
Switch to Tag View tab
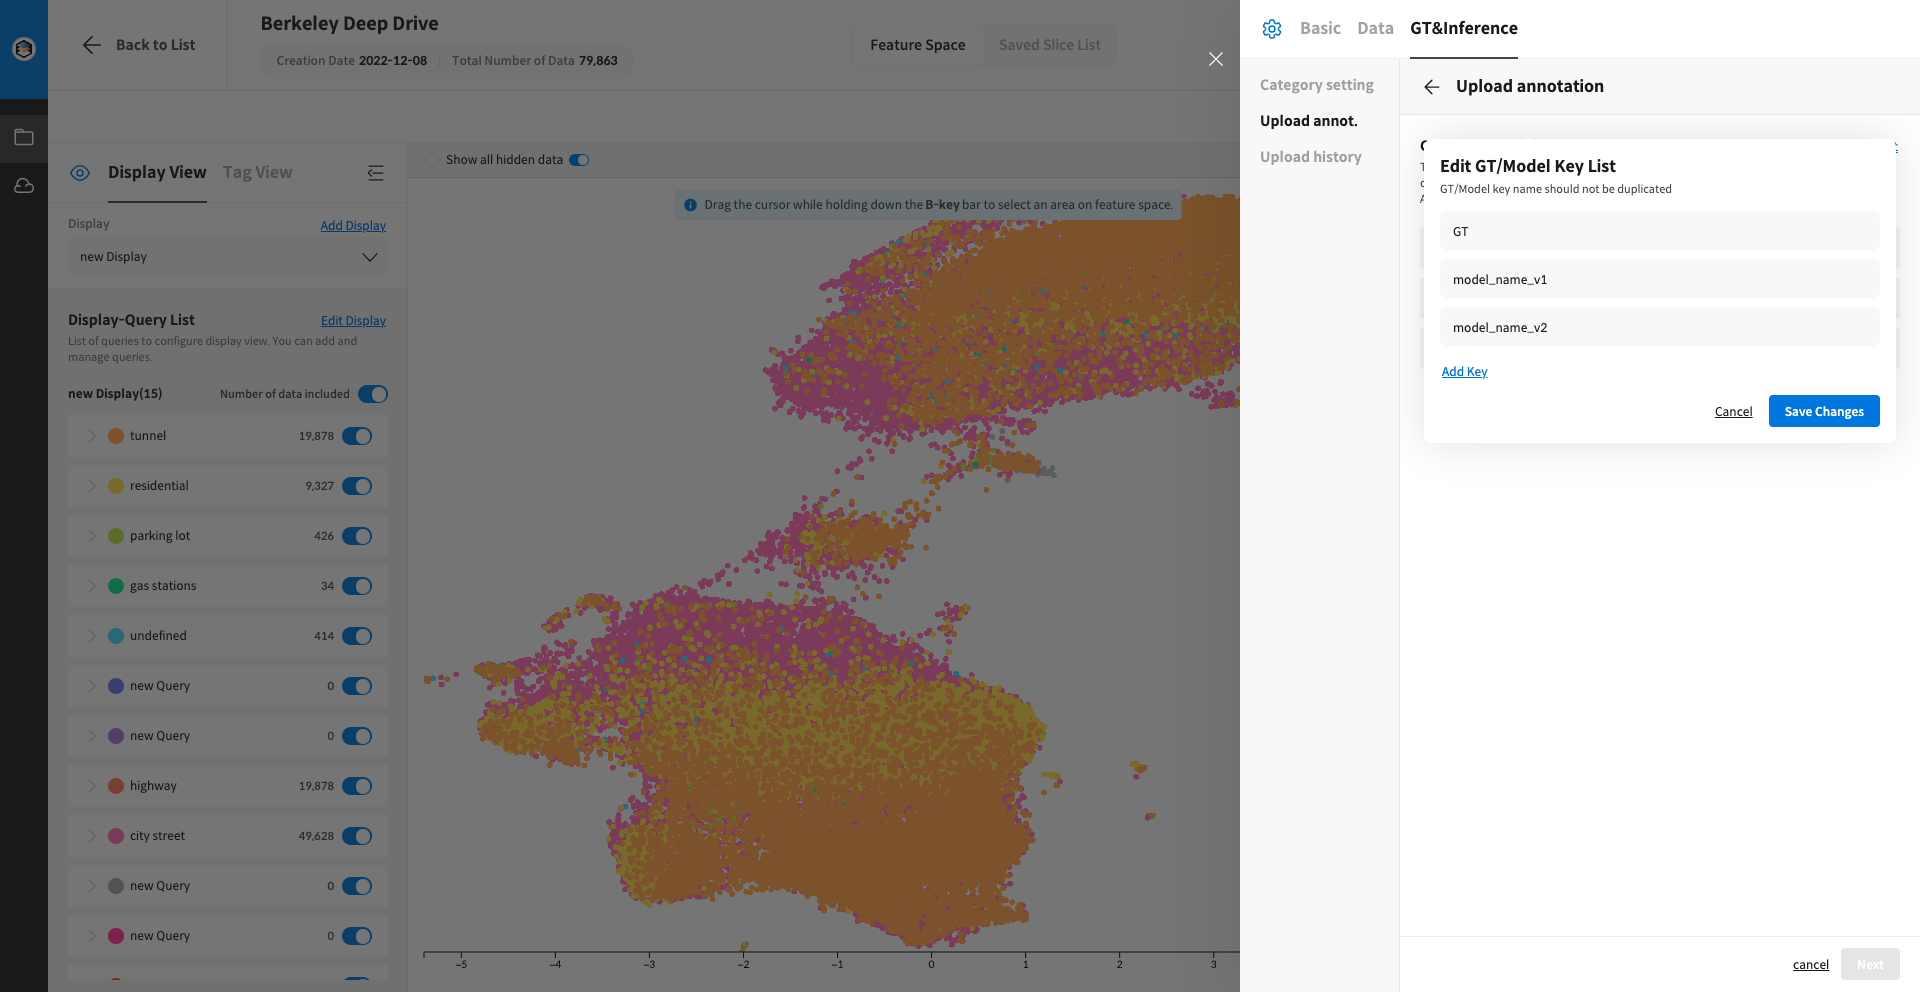tap(257, 173)
